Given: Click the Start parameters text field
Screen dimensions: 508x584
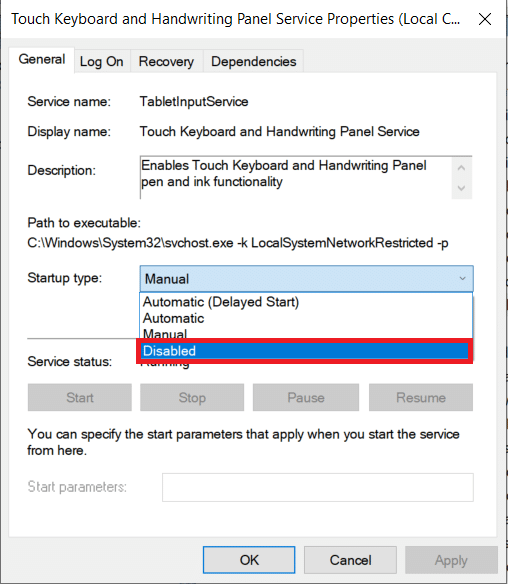Looking at the screenshot, I should click(318, 487).
